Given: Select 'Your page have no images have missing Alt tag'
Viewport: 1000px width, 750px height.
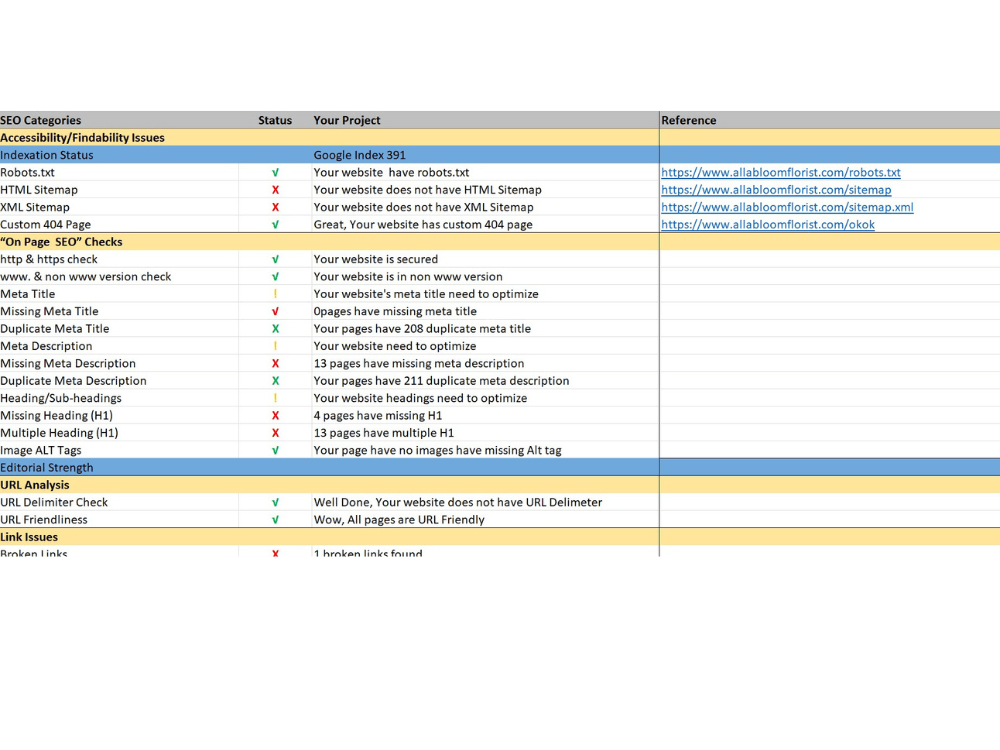Looking at the screenshot, I should [485, 450].
